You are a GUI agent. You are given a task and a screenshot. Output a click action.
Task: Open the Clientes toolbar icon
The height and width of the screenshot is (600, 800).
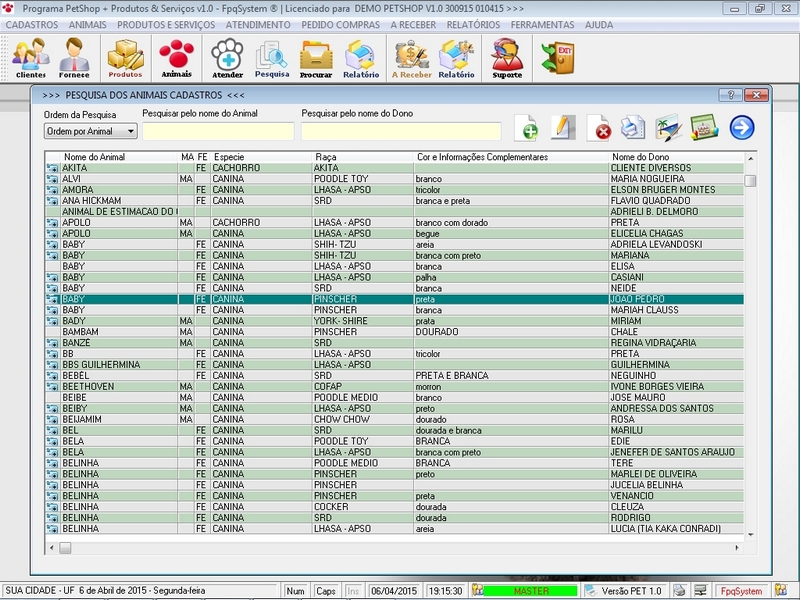pyautogui.click(x=30, y=58)
